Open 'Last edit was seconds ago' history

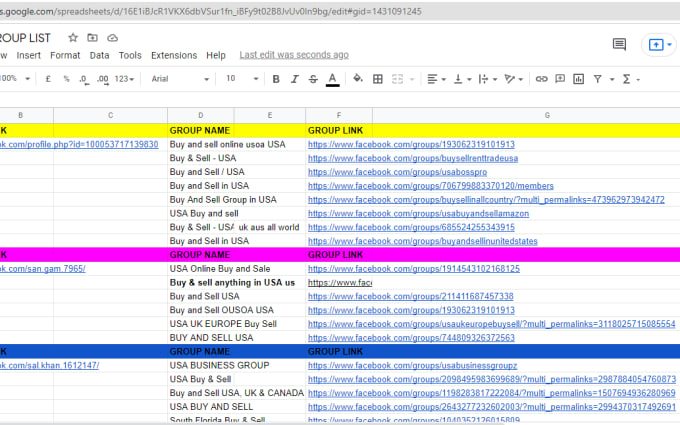pyautogui.click(x=294, y=55)
